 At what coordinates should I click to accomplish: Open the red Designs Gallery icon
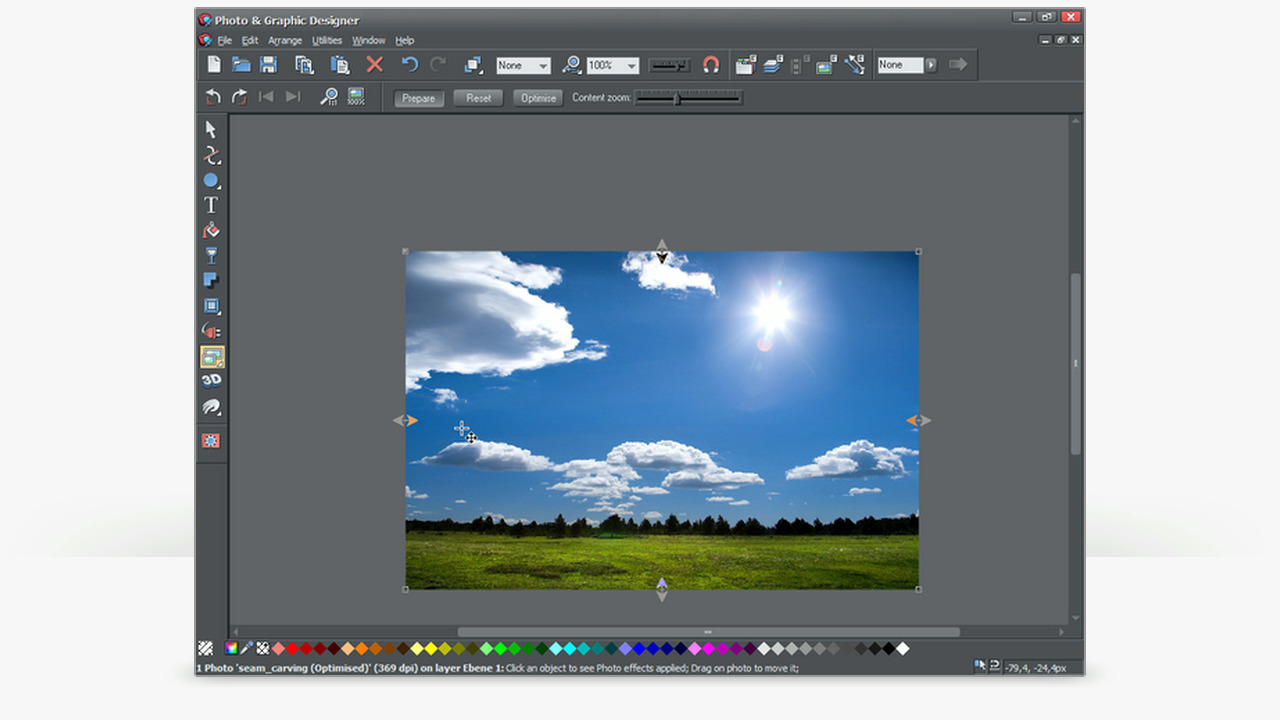click(211, 441)
